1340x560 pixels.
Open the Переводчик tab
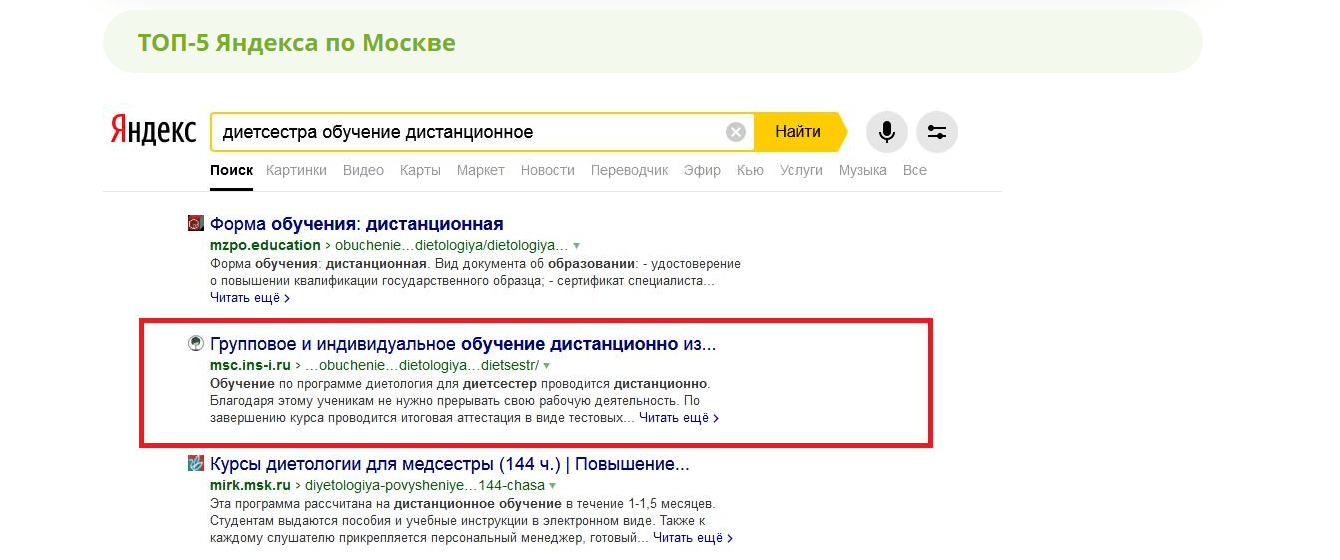click(x=629, y=170)
